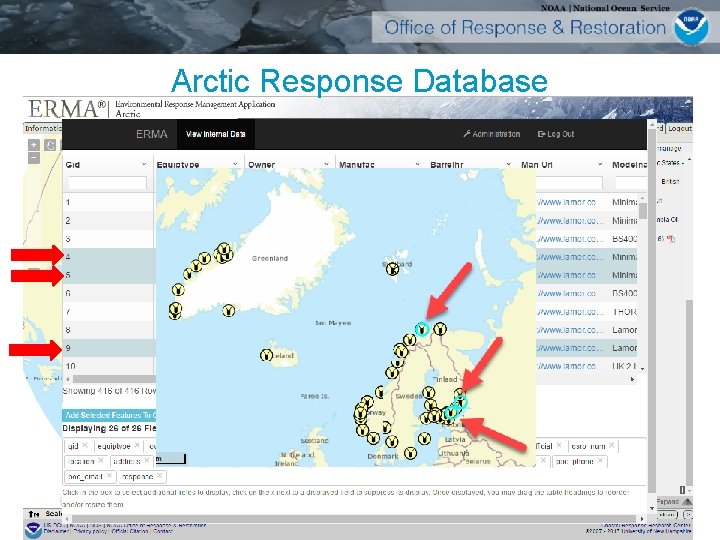Open the Equiptype column menu arrow
Image resolution: width=720 pixels, height=540 pixels.
point(235,164)
